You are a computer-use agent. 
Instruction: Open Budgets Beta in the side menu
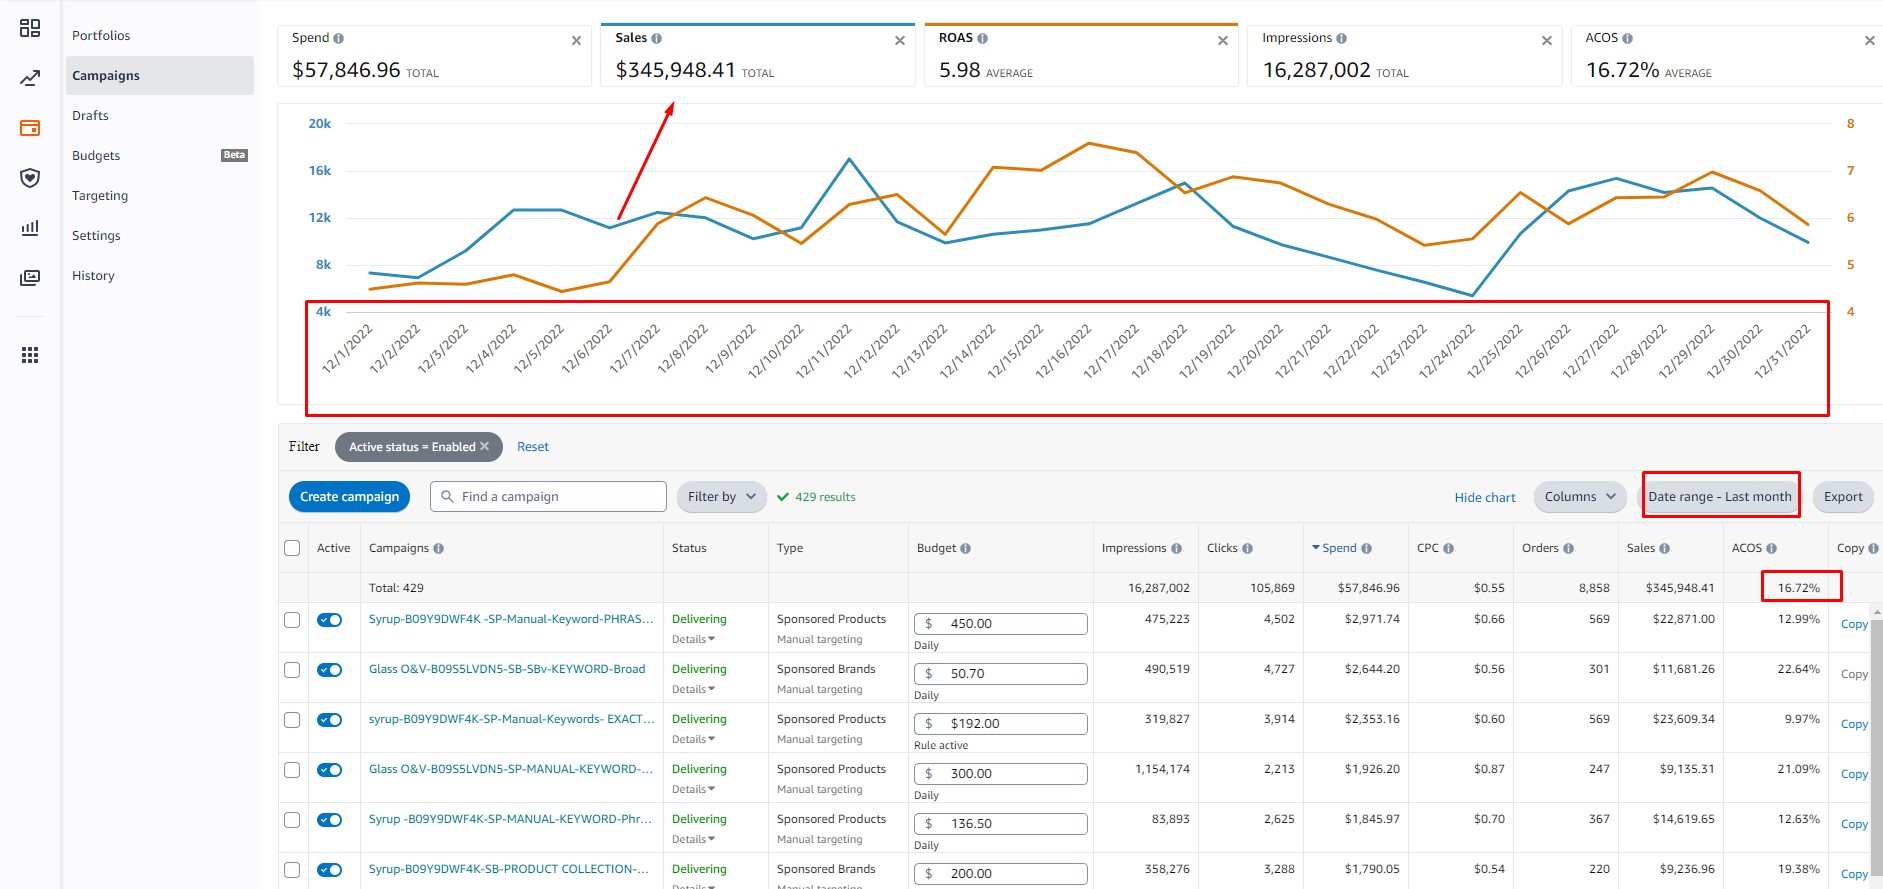(160, 155)
